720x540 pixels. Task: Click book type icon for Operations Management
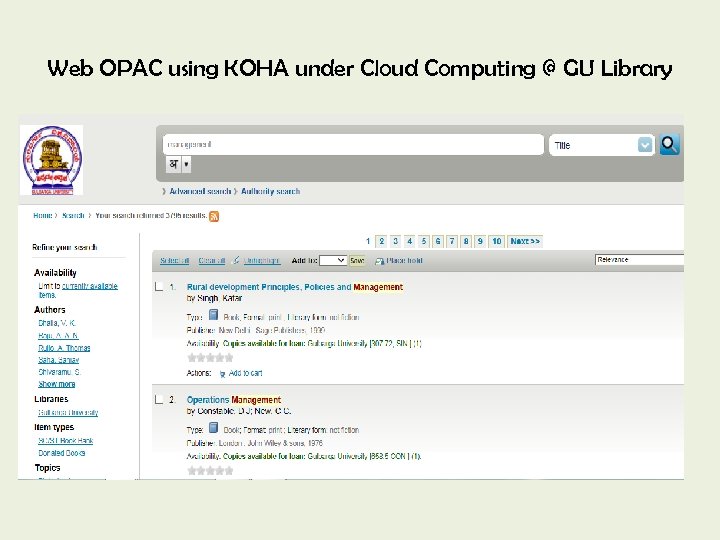point(214,428)
